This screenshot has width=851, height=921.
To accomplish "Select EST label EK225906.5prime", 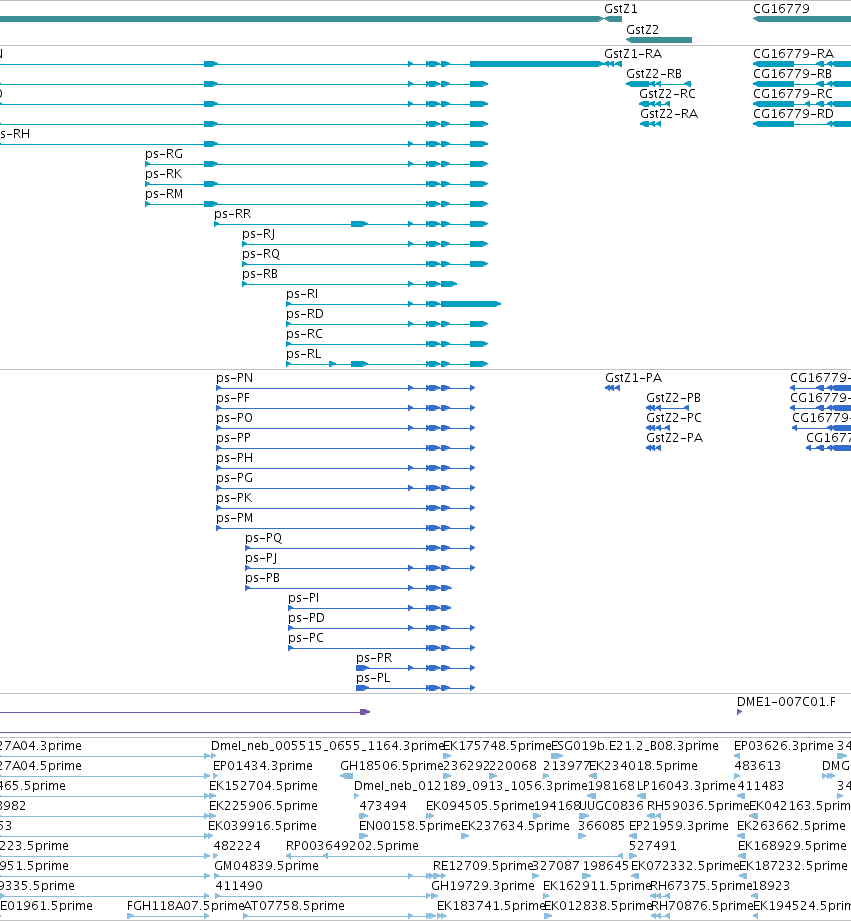I will (263, 806).
